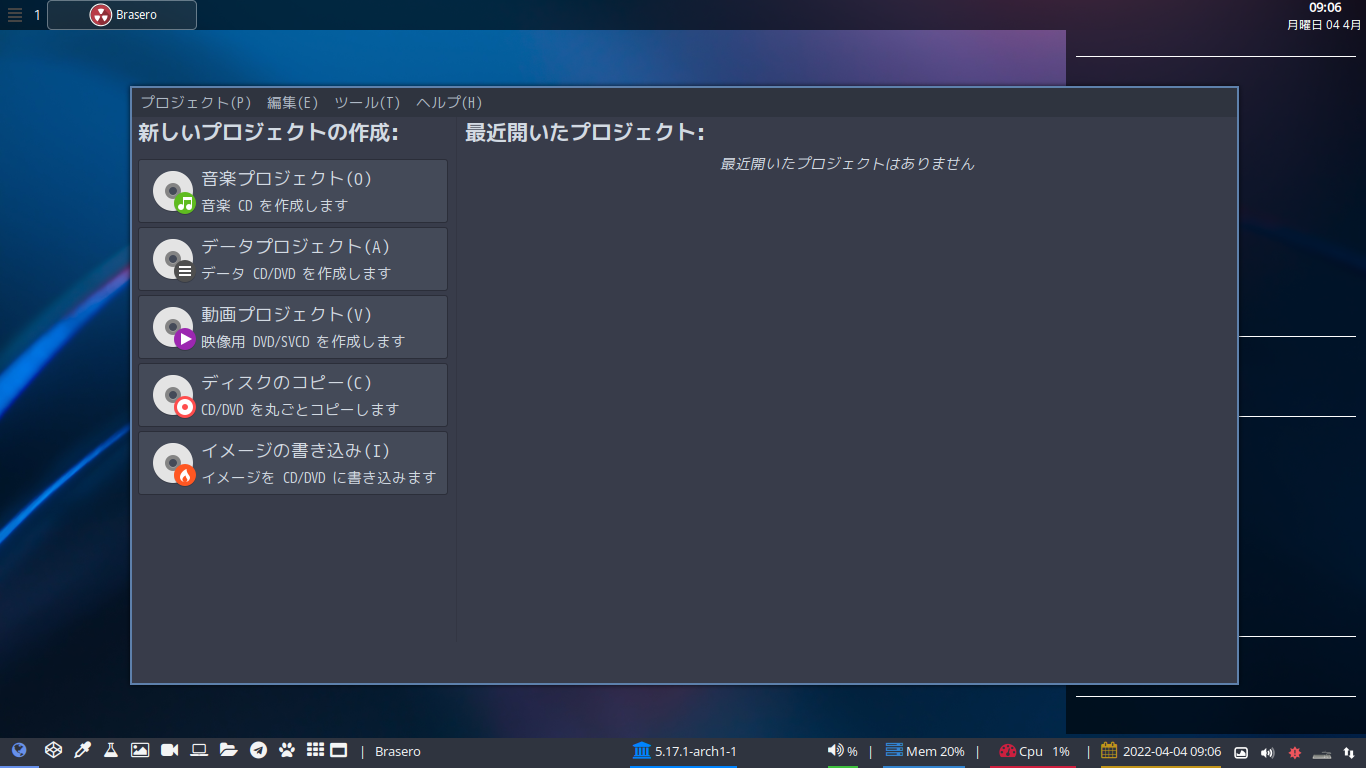Image resolution: width=1366 pixels, height=768 pixels.
Task: Click the yellow calendar icon in system tray
Action: click(1107, 750)
